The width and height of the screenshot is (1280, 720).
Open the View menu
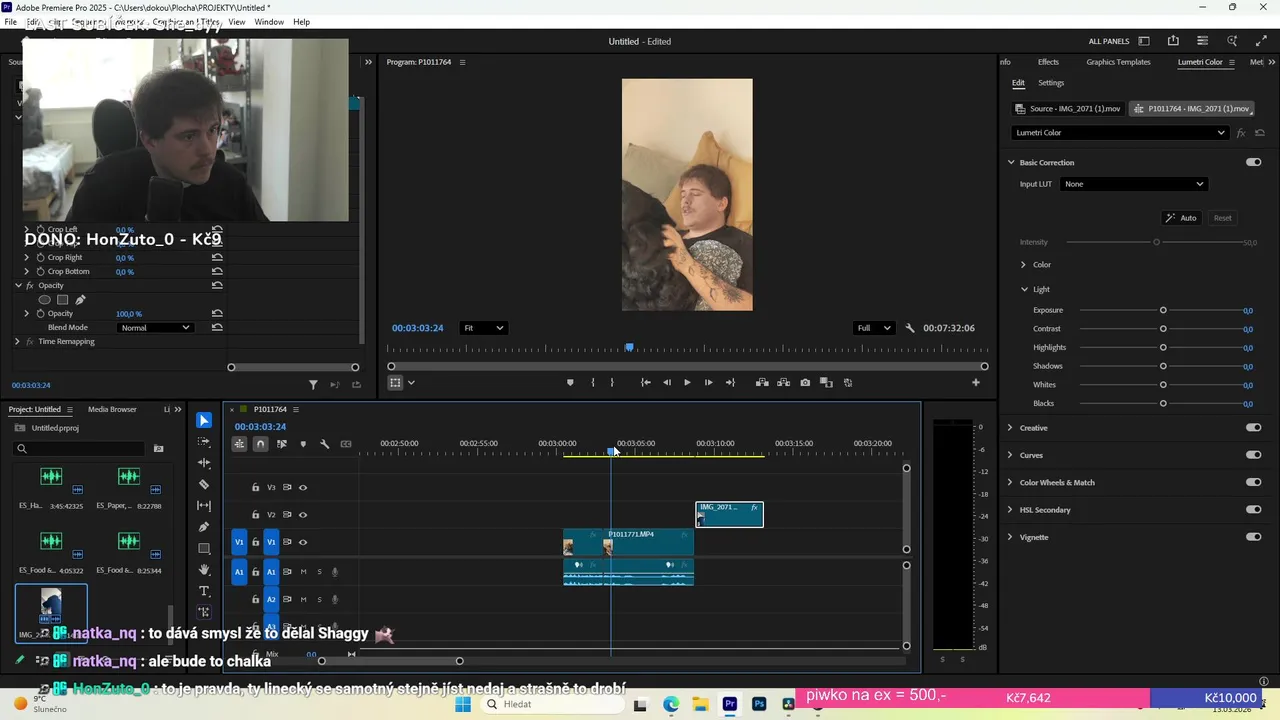(237, 22)
